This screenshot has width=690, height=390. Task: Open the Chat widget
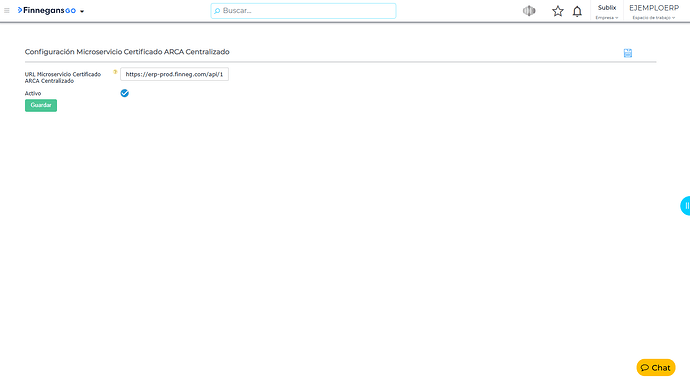pyautogui.click(x=656, y=368)
